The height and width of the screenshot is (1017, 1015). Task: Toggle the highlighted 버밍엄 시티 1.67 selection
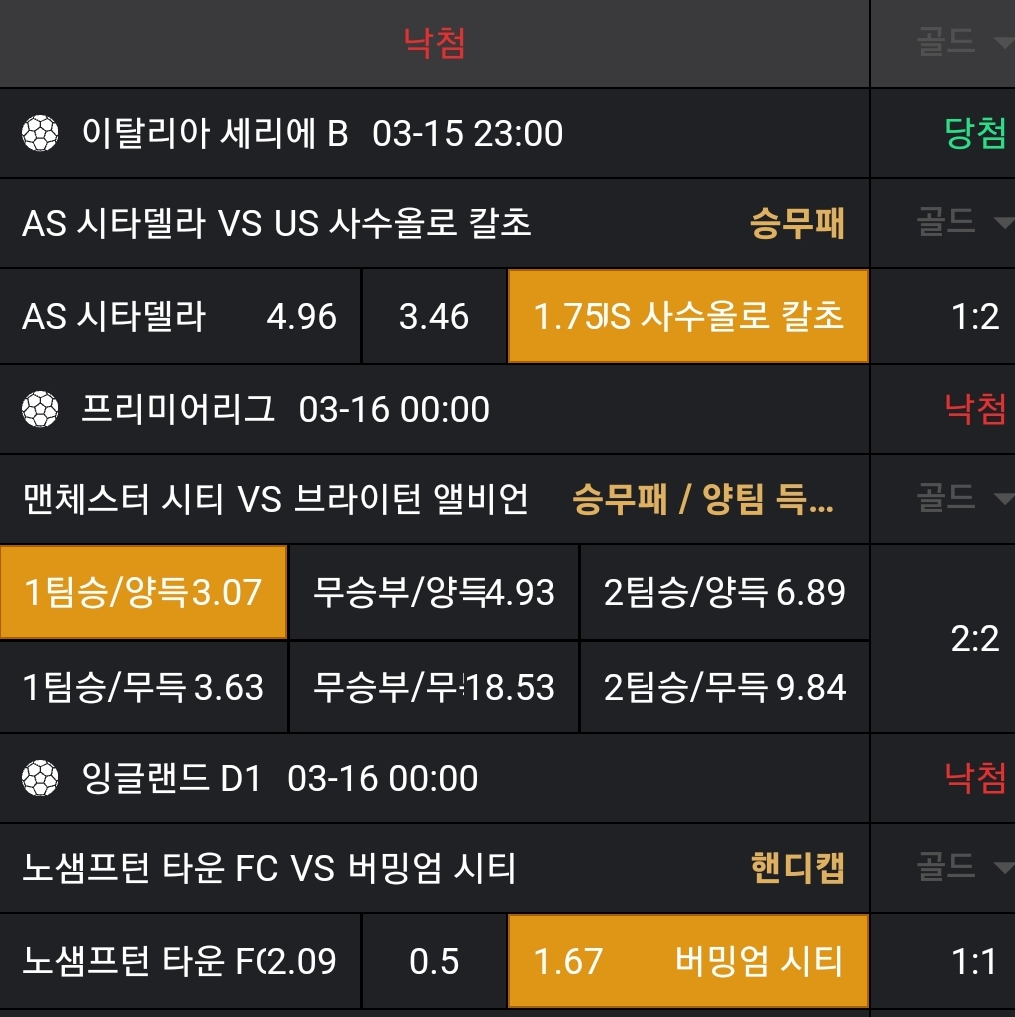(688, 962)
